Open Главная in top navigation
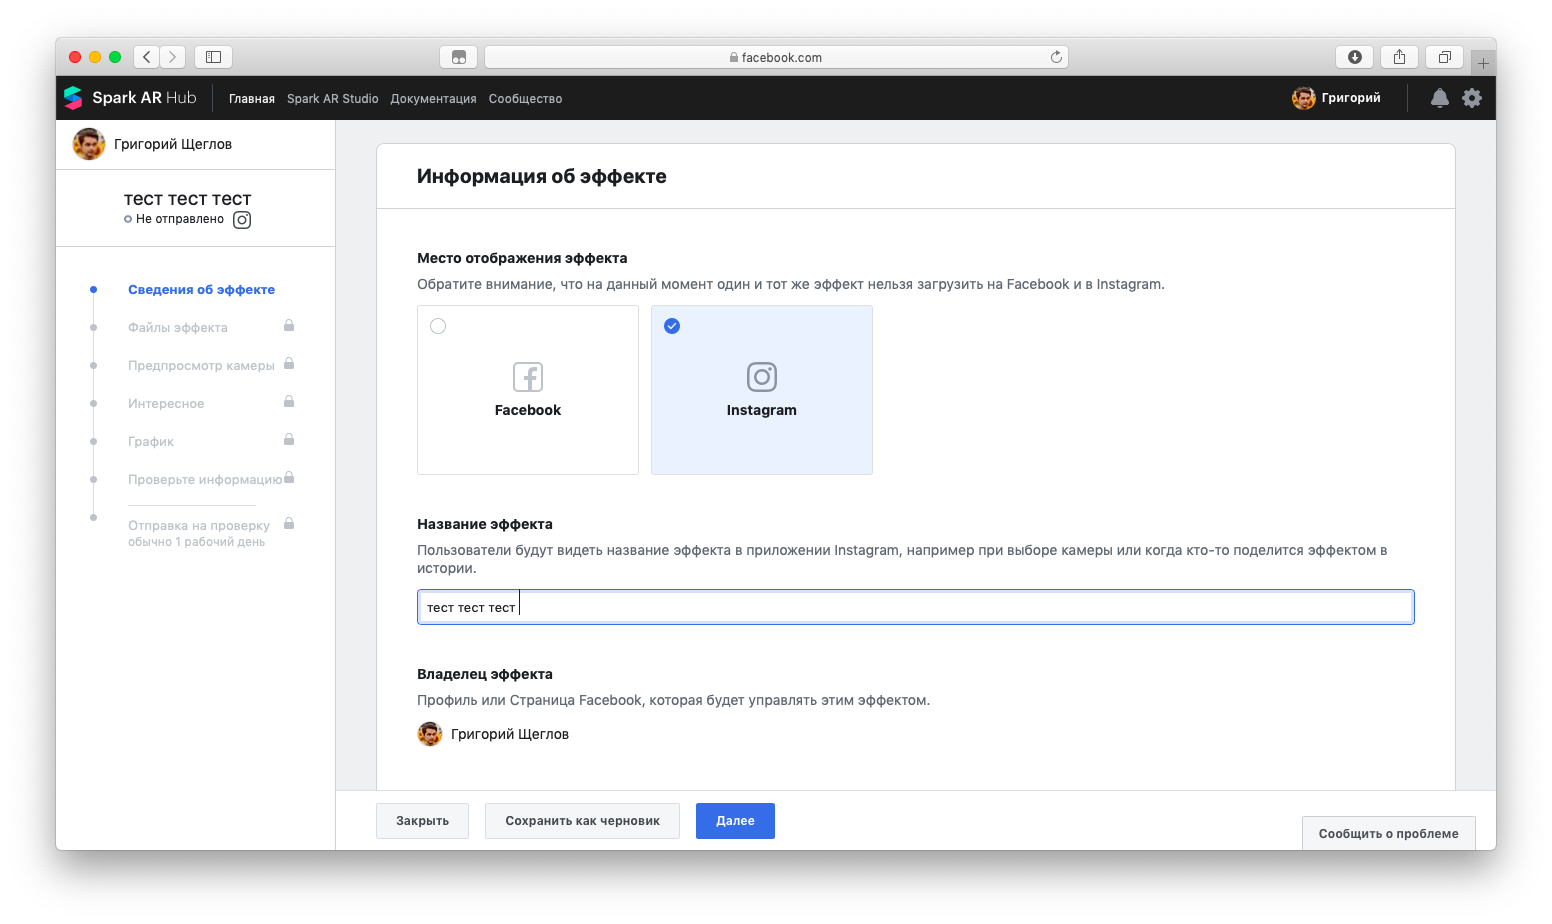The image size is (1552, 924). [x=252, y=99]
